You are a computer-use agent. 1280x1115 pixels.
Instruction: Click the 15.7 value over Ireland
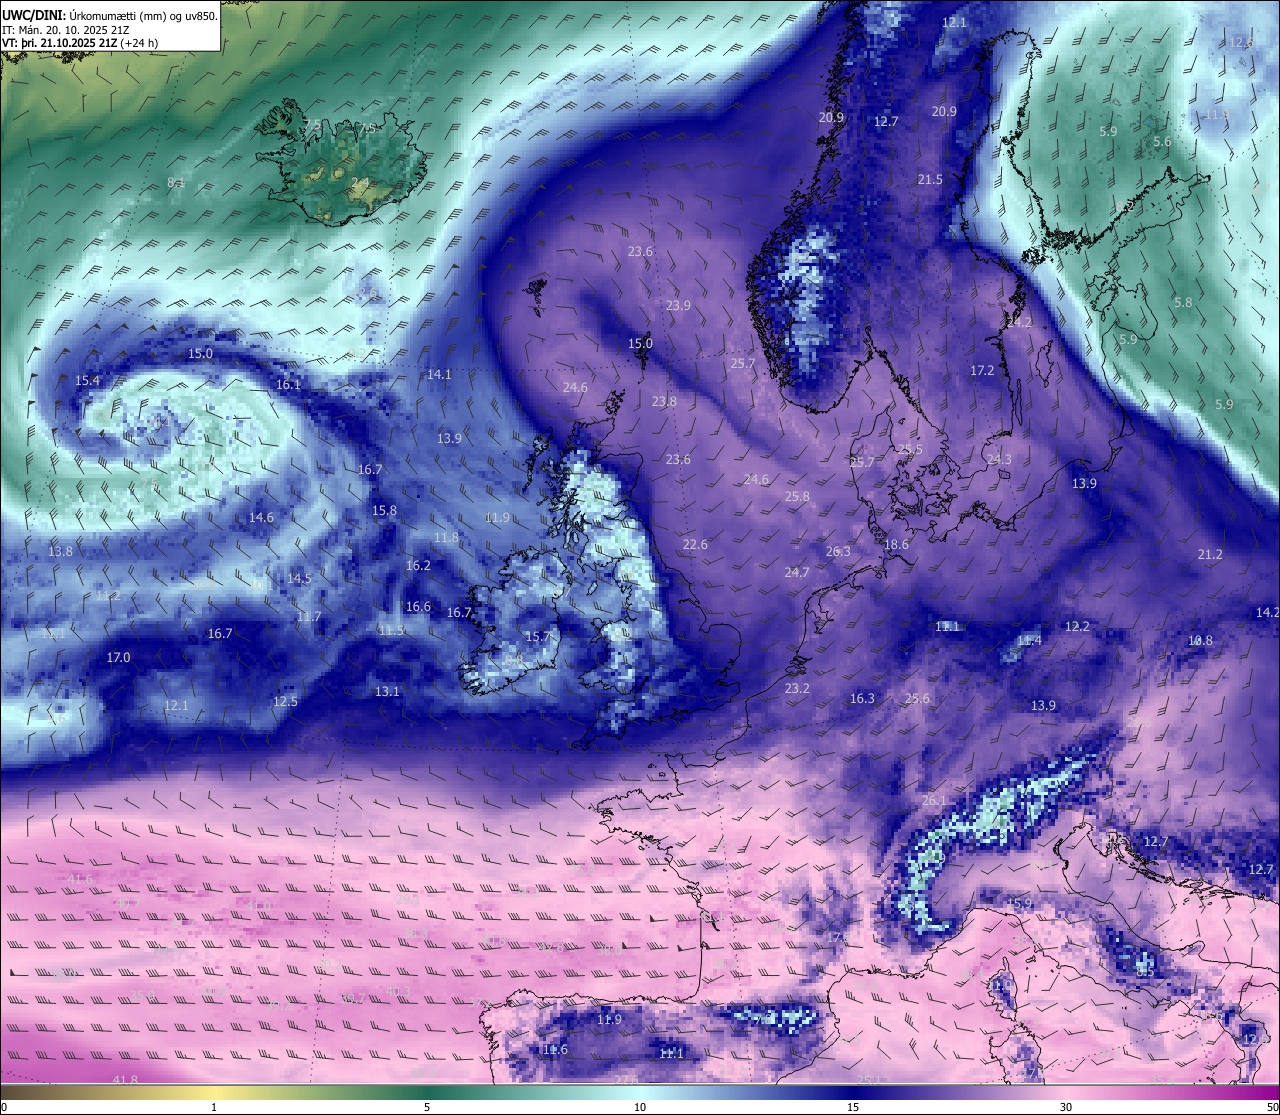(x=538, y=636)
